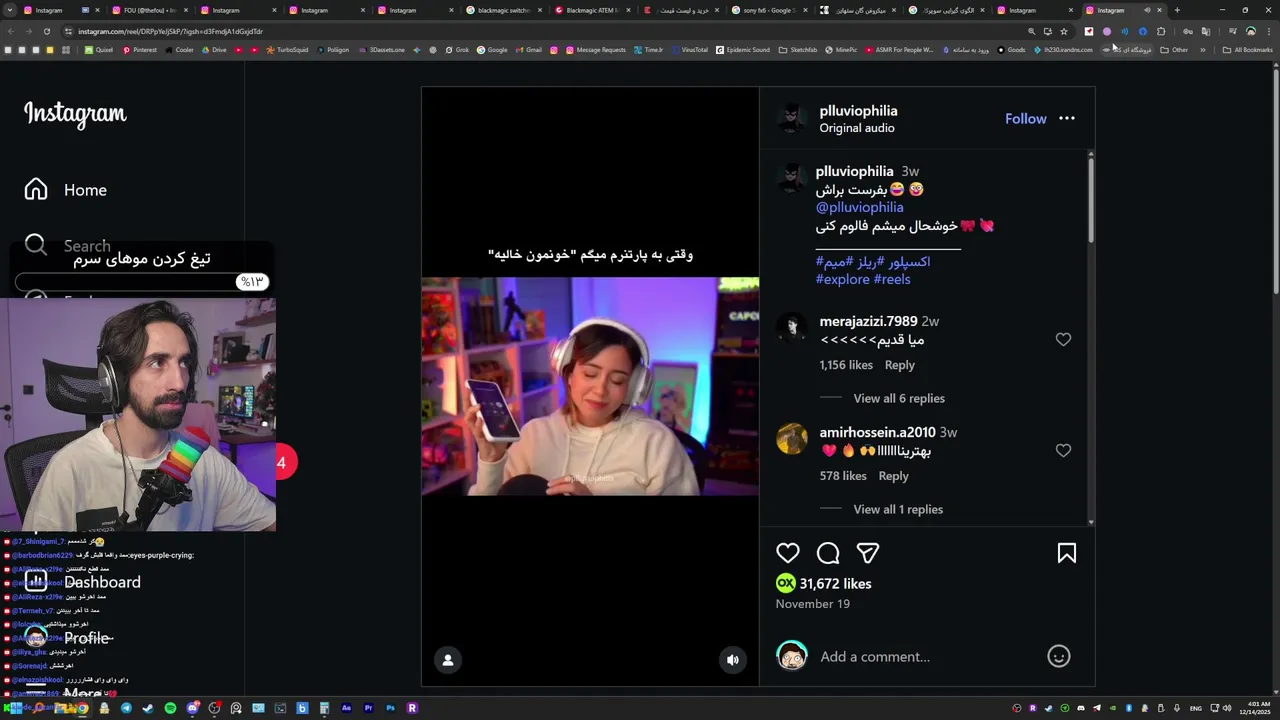Screen dimensions: 1280x720
Task: Open the Epidemic Sound bookmark
Action: coord(743,50)
